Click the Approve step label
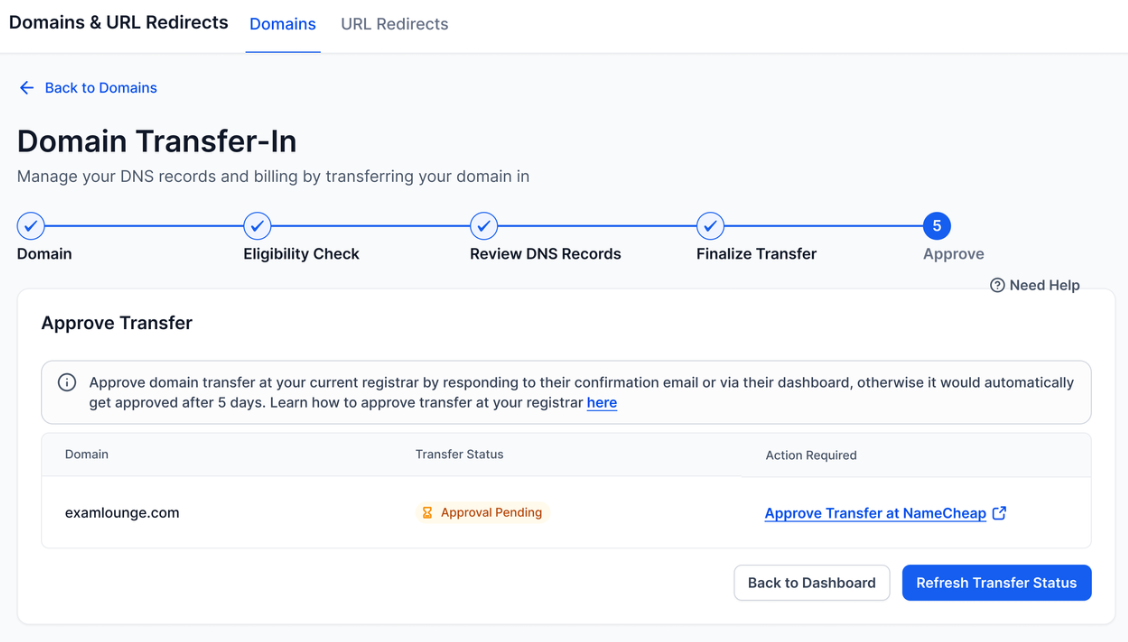Image resolution: width=1128 pixels, height=642 pixels. tap(953, 254)
